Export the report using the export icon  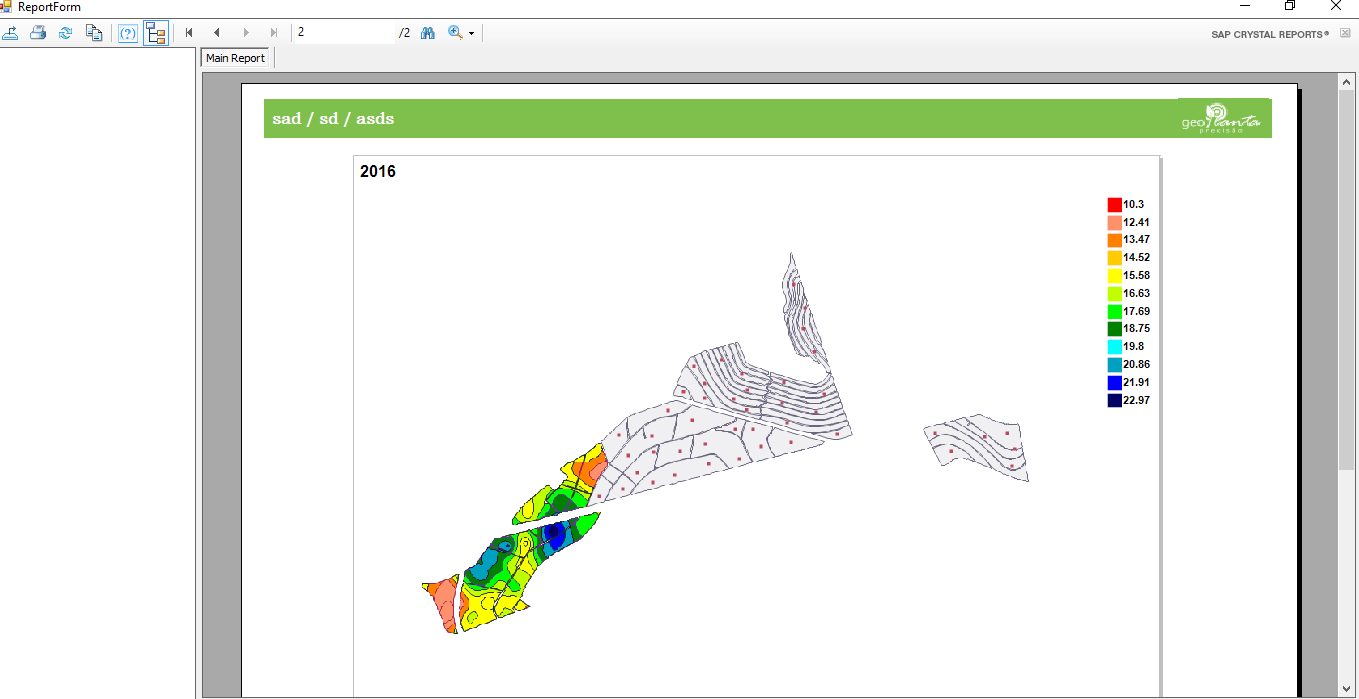(10, 33)
